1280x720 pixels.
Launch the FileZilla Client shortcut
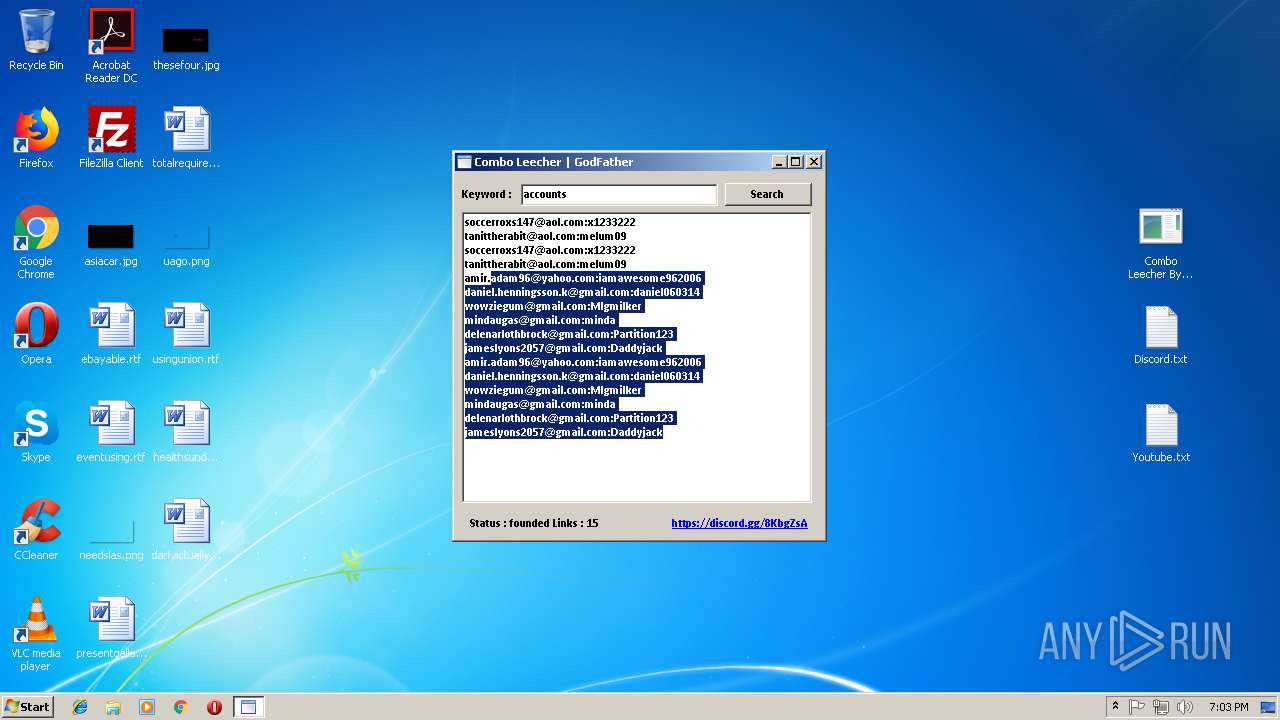(x=111, y=138)
